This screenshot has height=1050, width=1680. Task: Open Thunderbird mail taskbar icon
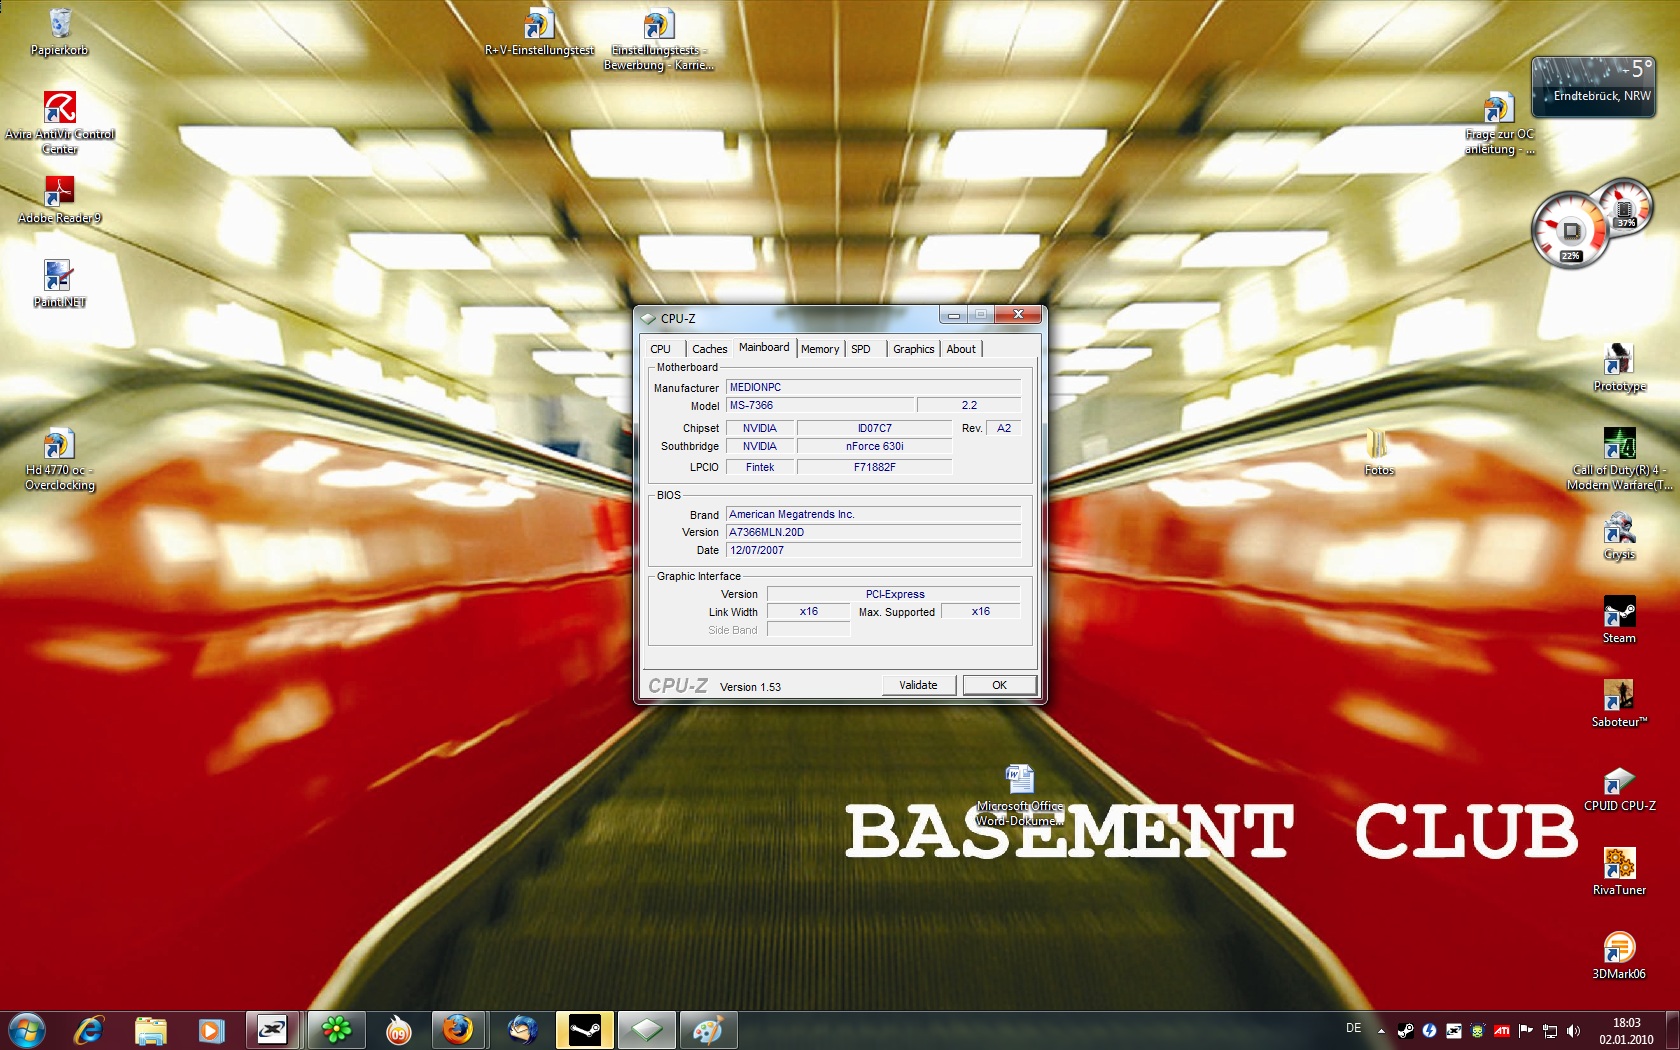(522, 1030)
